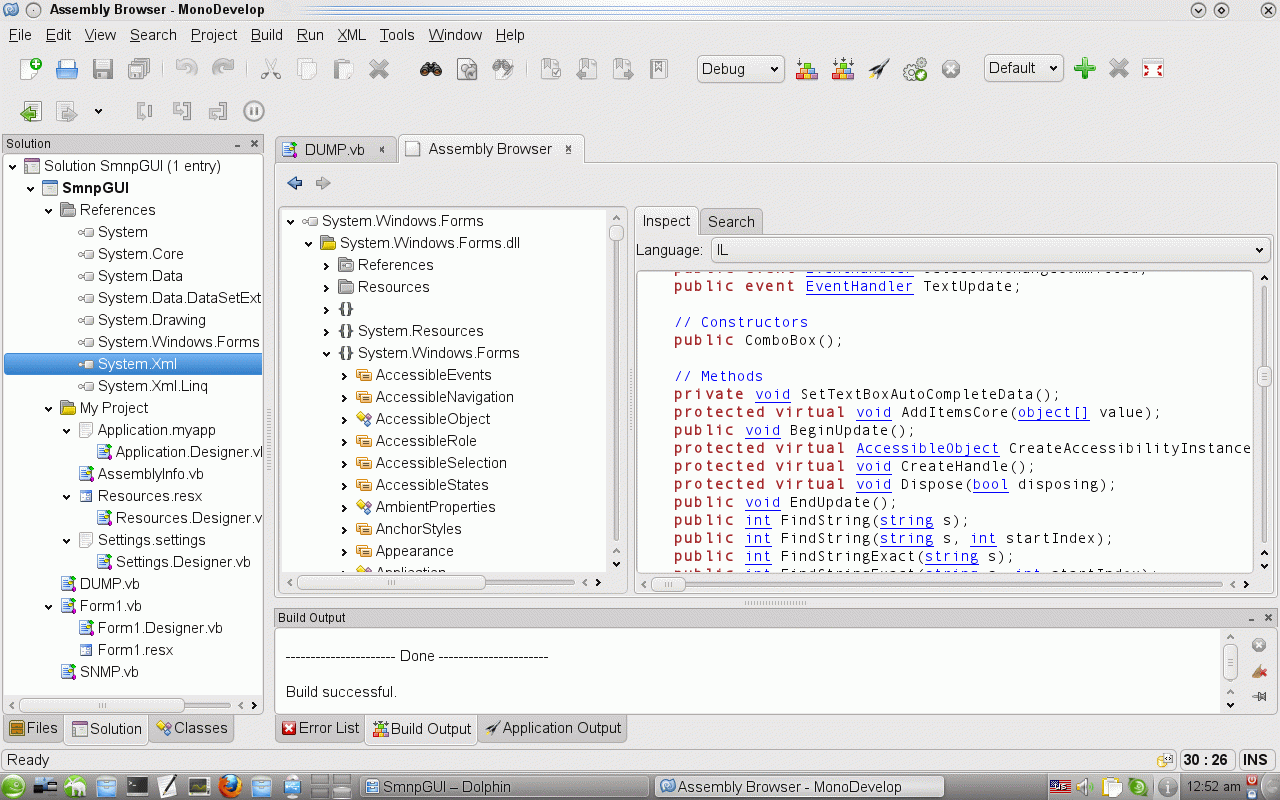Click the Open File toolbar icon

pyautogui.click(x=67, y=69)
